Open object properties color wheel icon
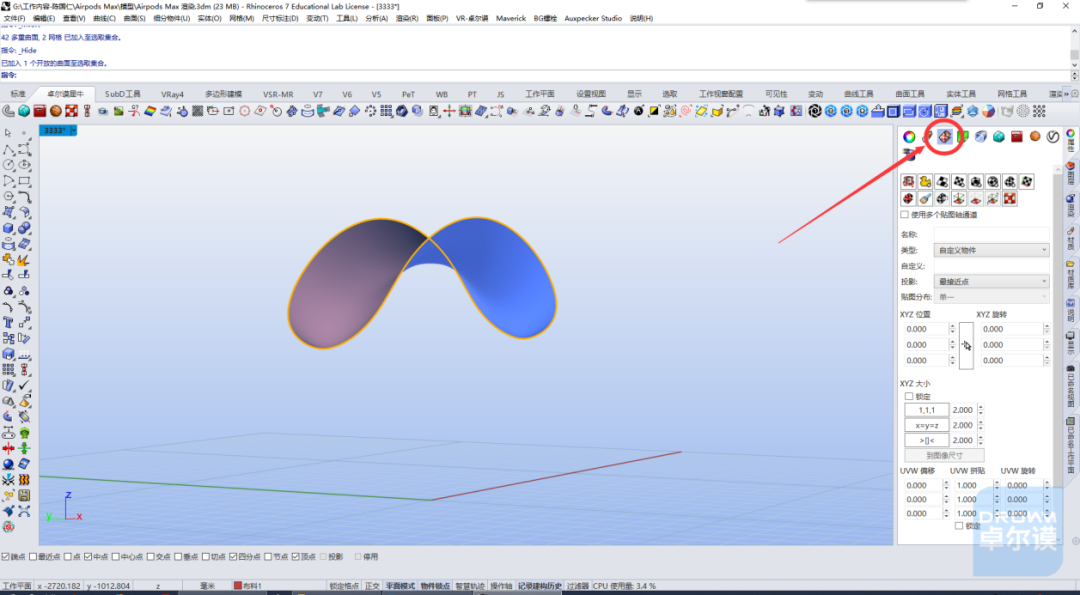Viewport: 1080px width, 595px height. (909, 136)
